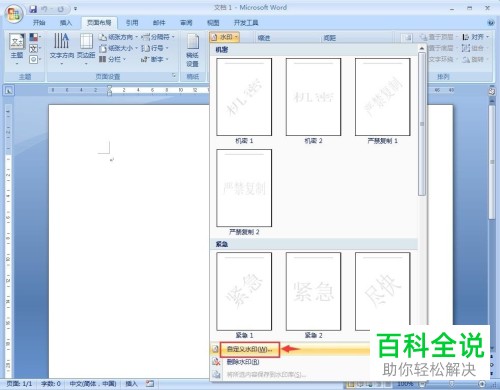The width and height of the screenshot is (500, 390).
Task: Click the watermark gallery scroll-up arrow
Action: tap(422, 49)
